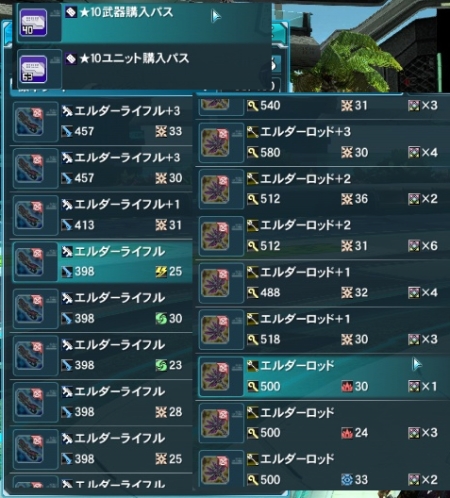
Task: Select エルダーライフル 398 with wind 30
Action: pos(101,309)
